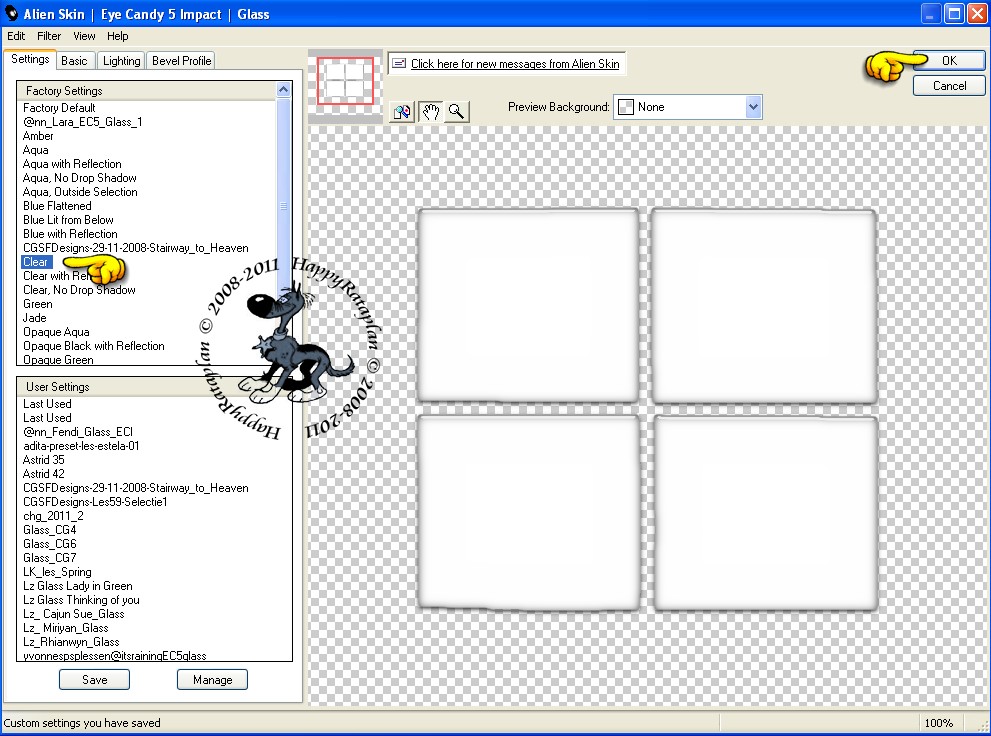Select the hand pan tool
The width and height of the screenshot is (991, 736).
point(430,112)
